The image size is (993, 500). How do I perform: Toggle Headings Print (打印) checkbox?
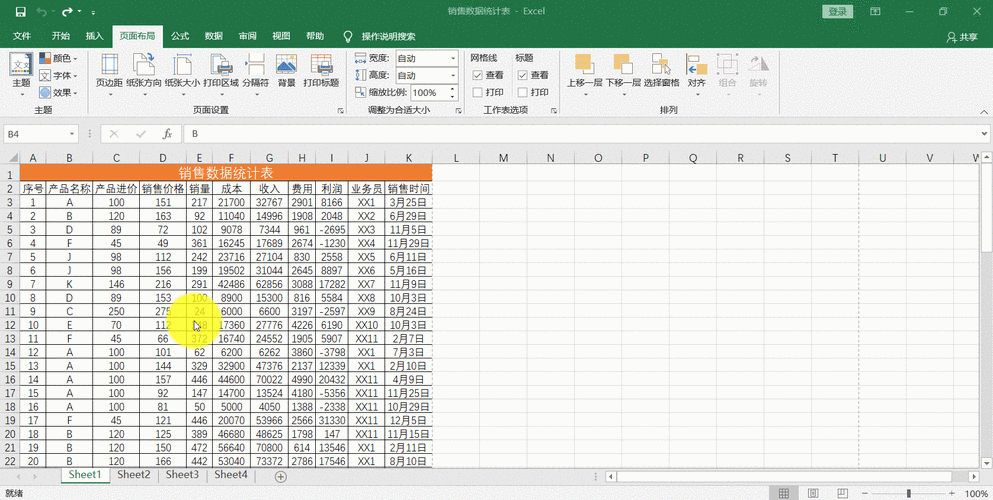522,92
